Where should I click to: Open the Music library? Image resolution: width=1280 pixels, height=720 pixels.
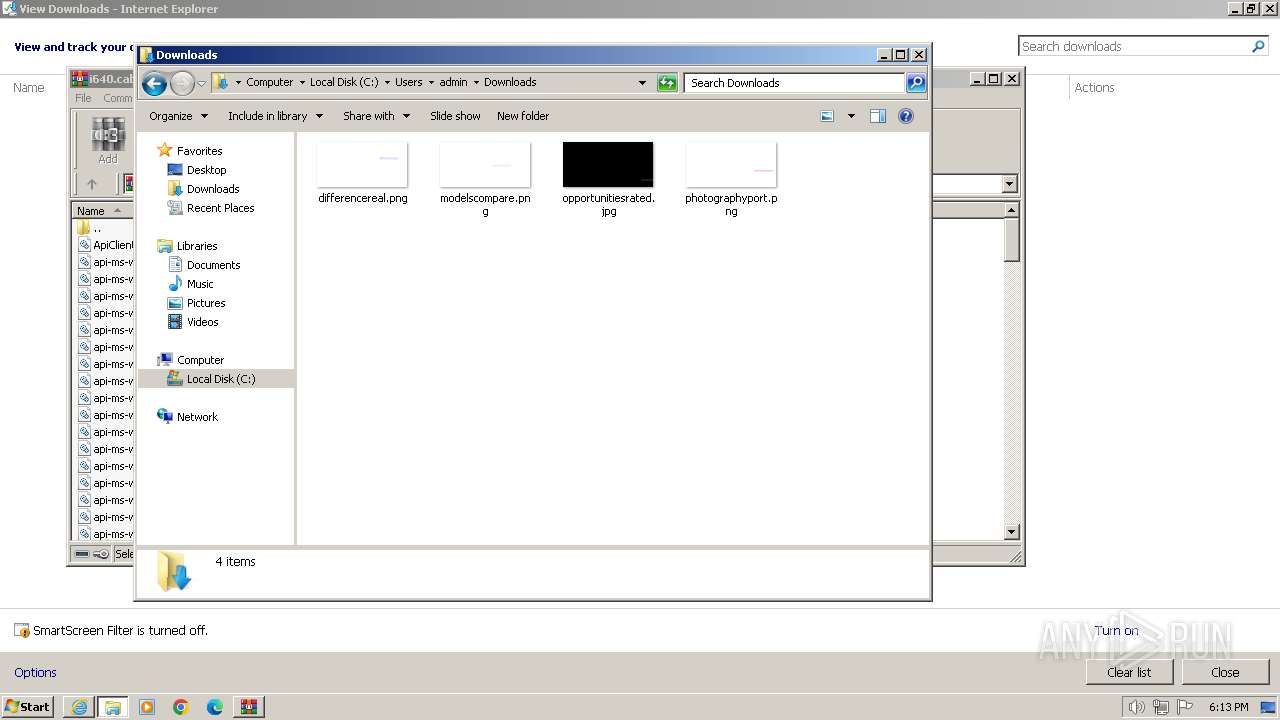[200, 284]
